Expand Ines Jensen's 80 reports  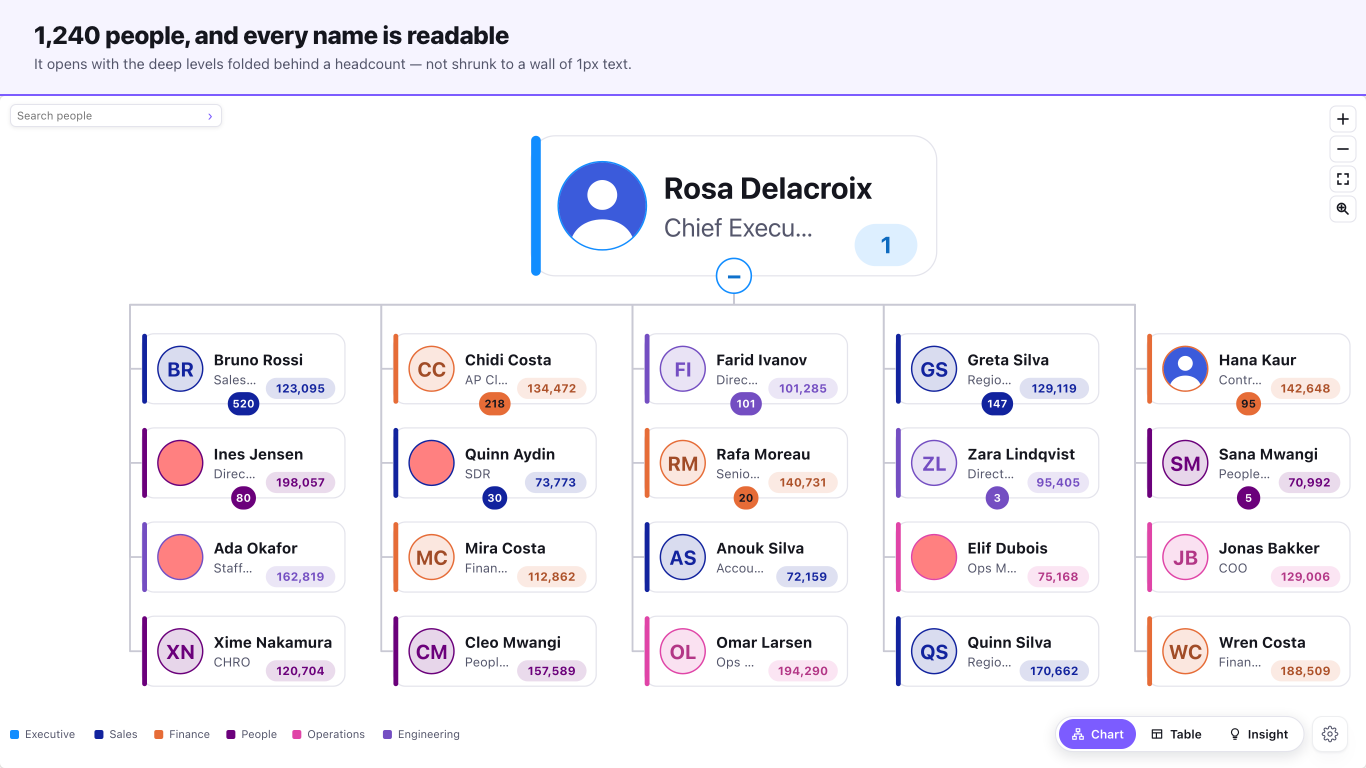click(243, 498)
